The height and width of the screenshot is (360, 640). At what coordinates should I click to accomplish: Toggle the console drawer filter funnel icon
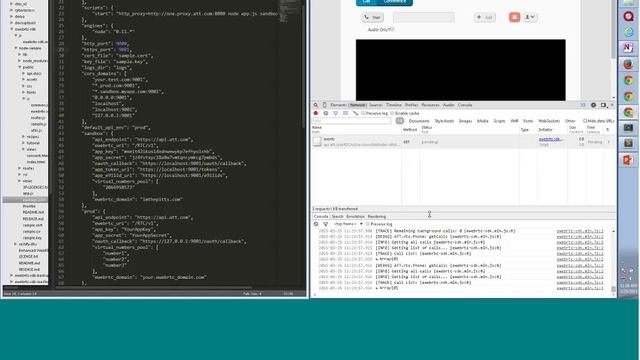point(325,224)
